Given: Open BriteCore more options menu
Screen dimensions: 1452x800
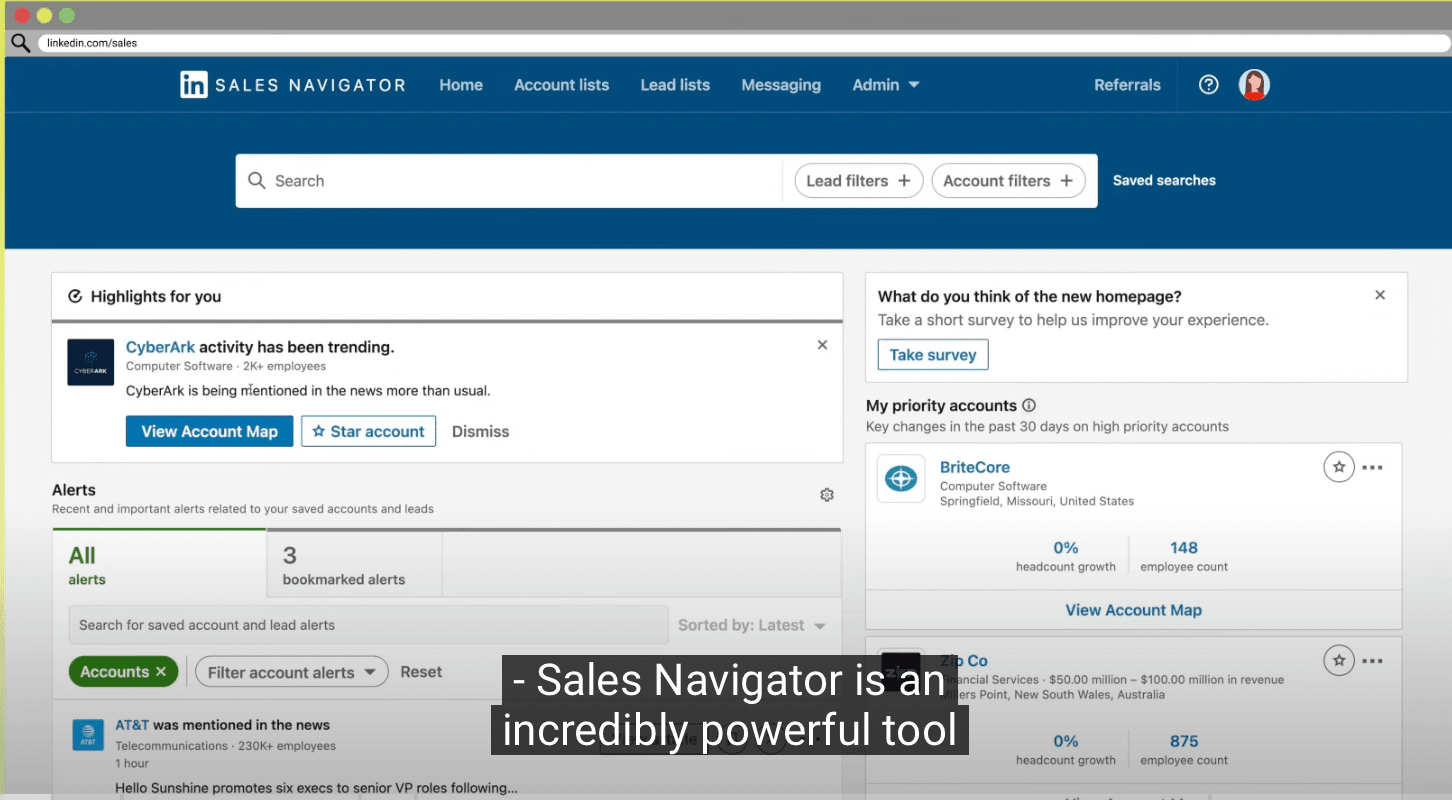Looking at the screenshot, I should coord(1373,467).
